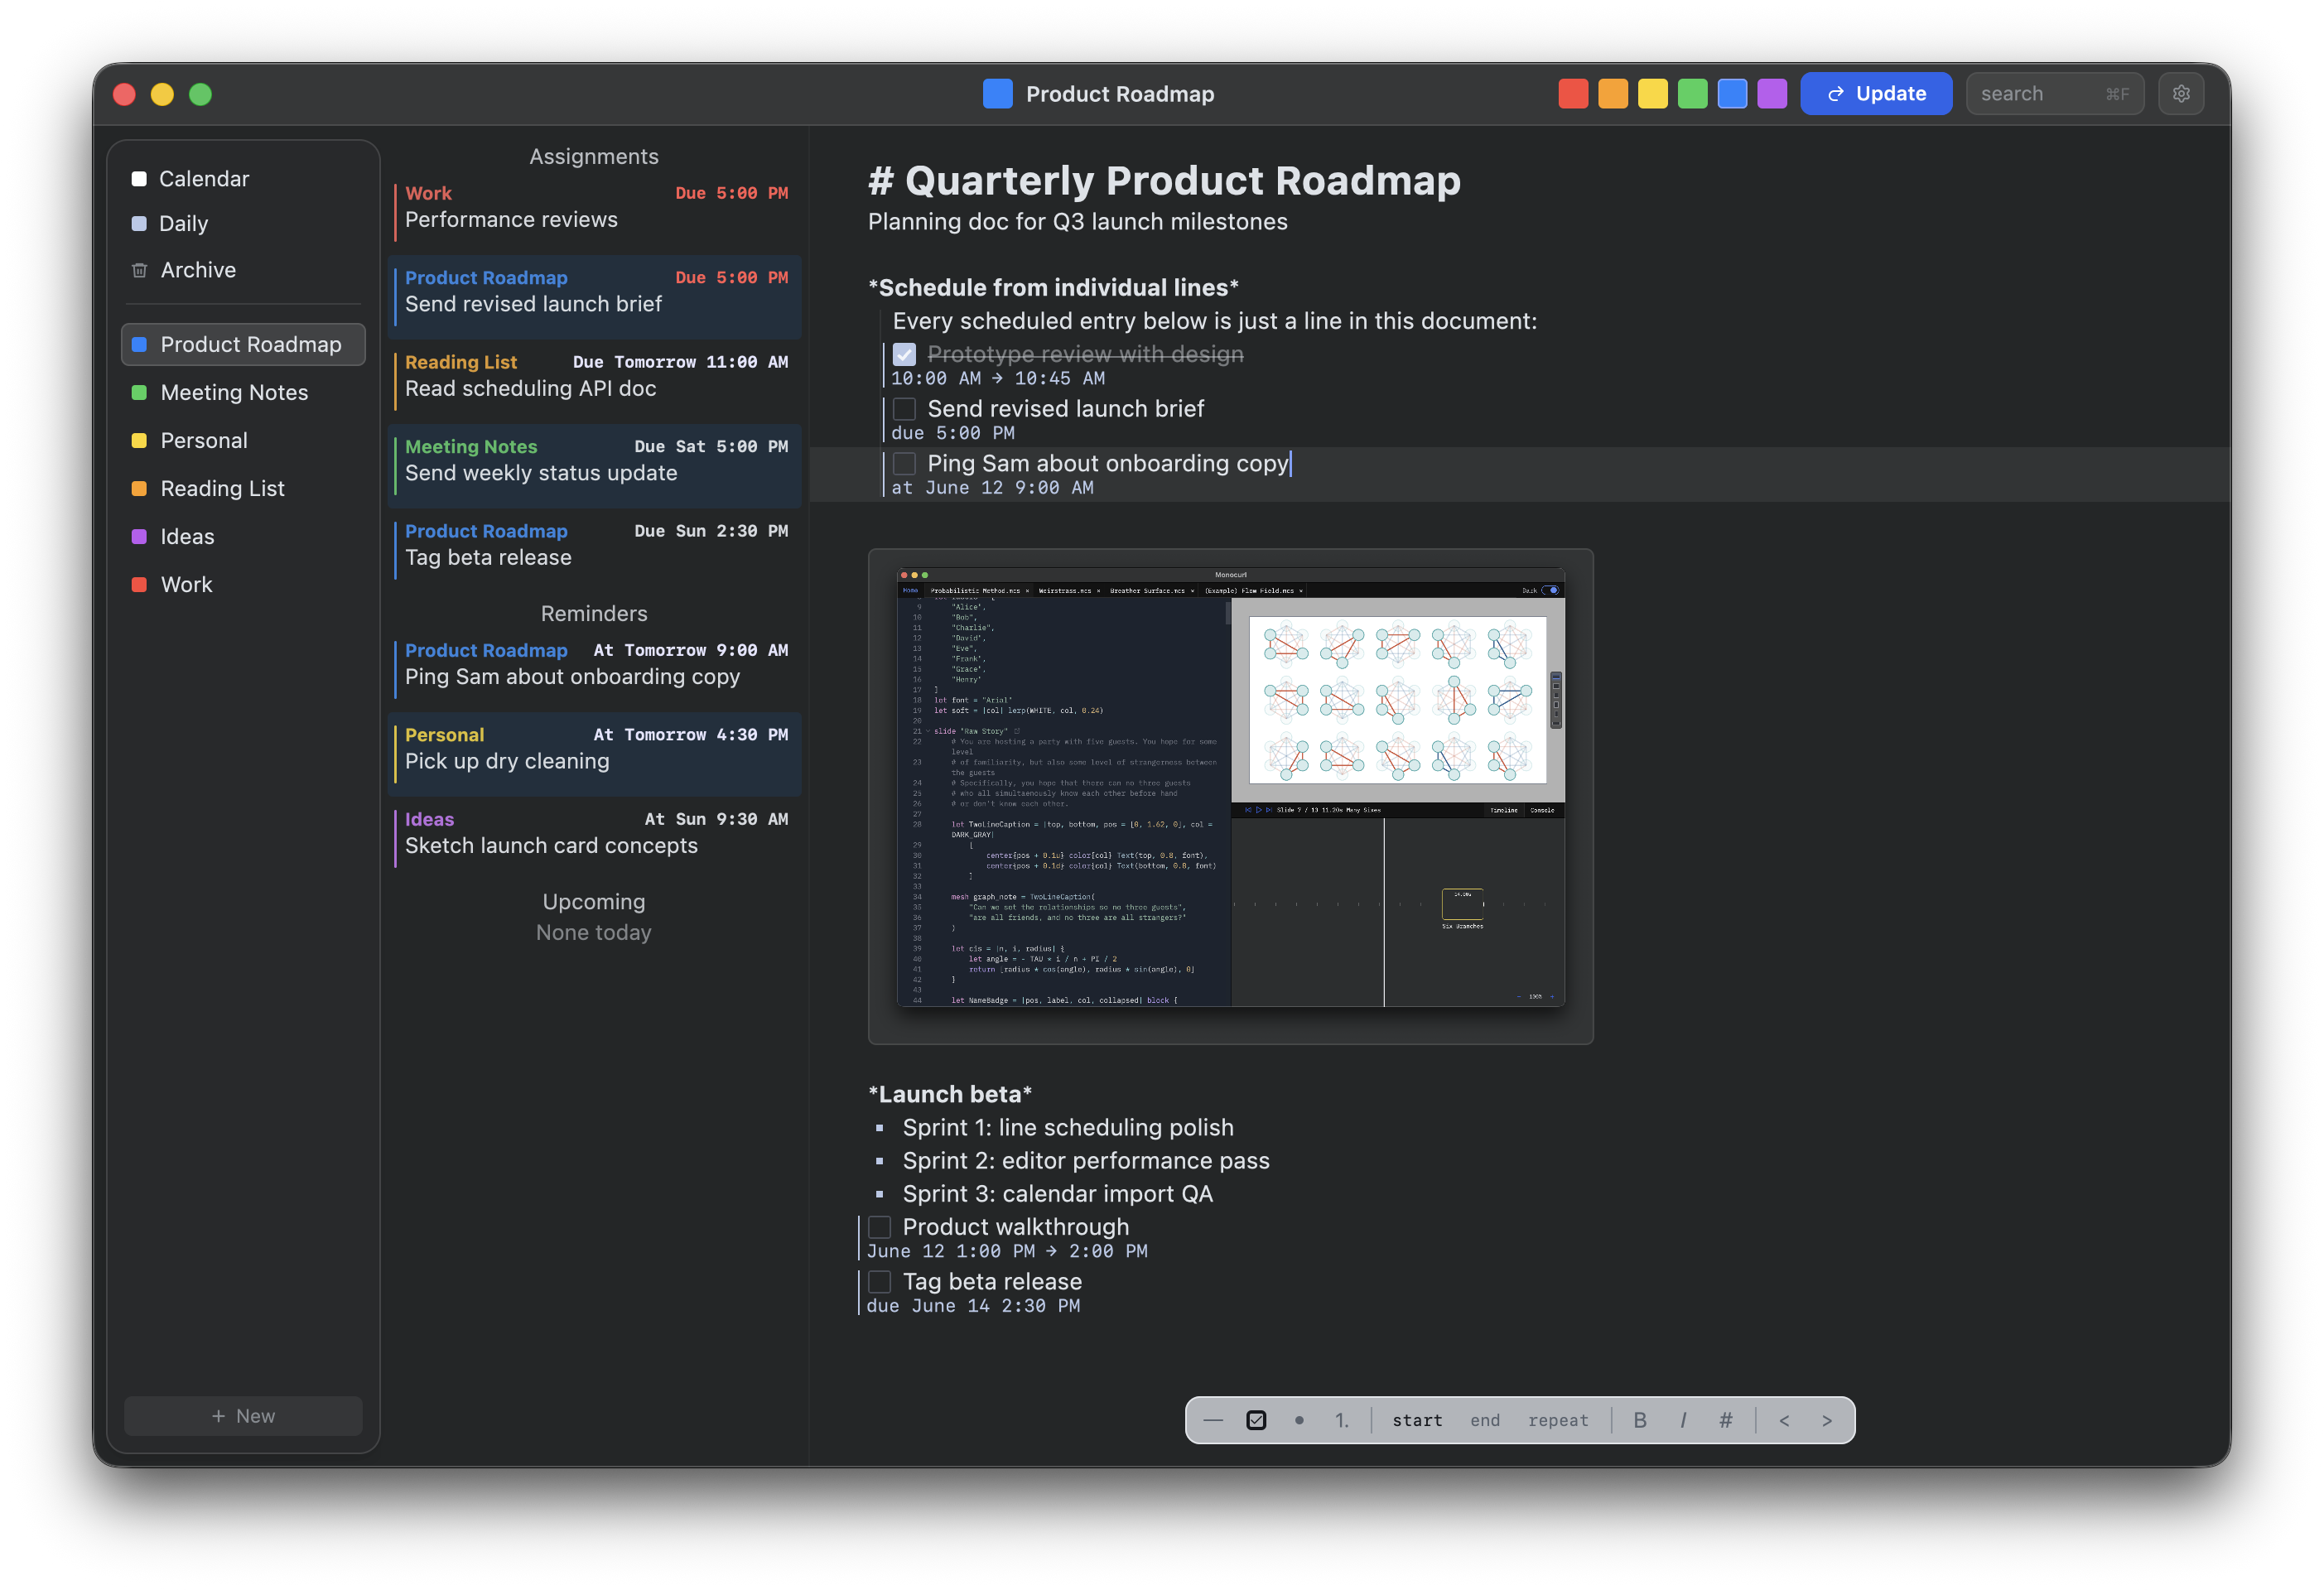
Task: Toggle bold with the B icon
Action: (1640, 1420)
